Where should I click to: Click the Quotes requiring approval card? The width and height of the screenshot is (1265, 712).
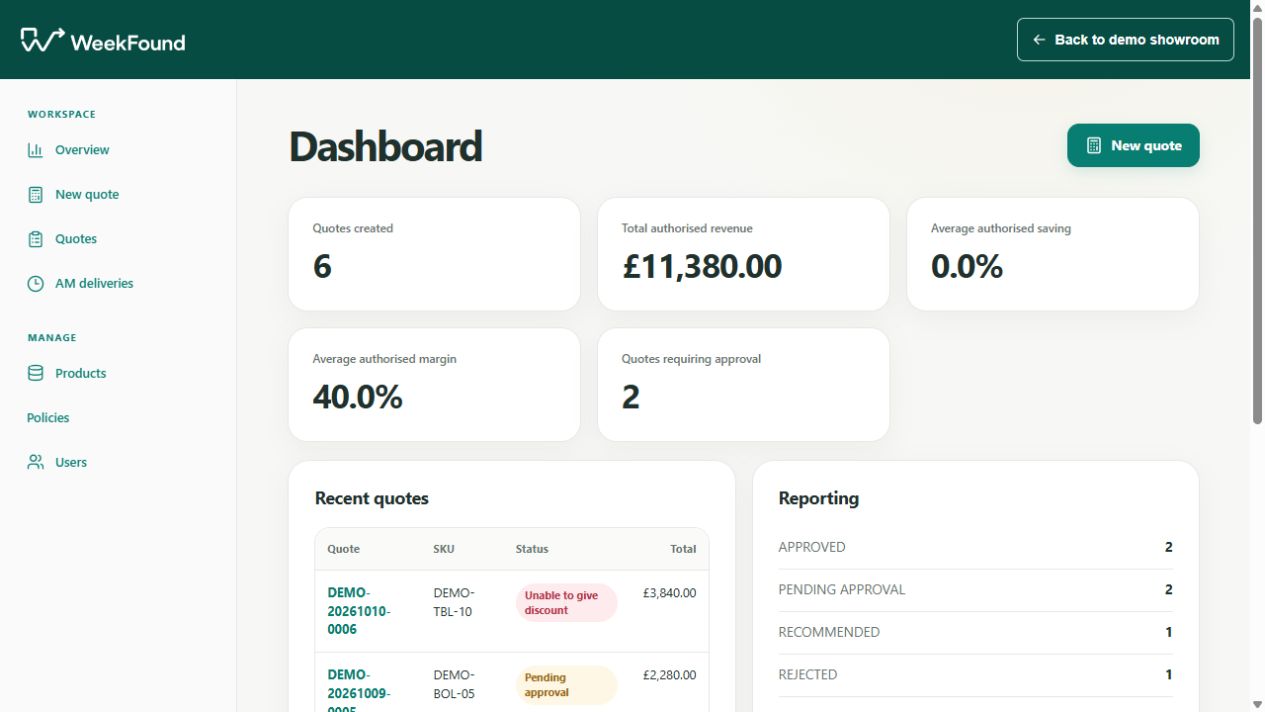click(743, 385)
